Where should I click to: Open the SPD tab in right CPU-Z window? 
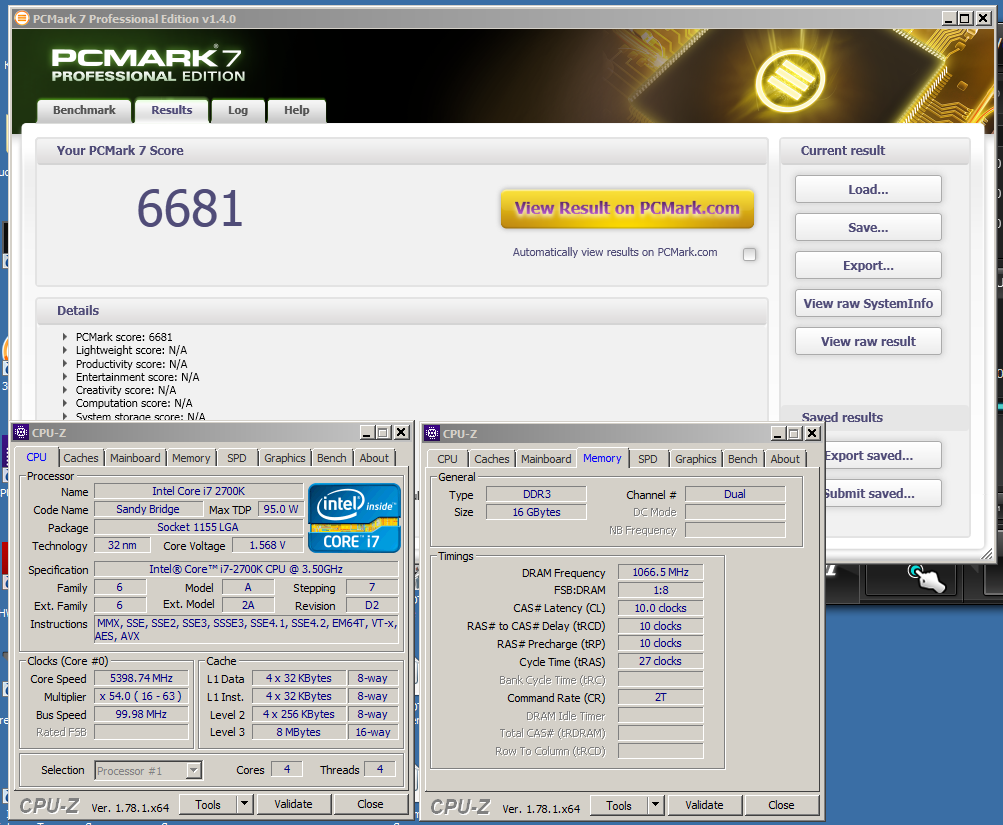647,459
